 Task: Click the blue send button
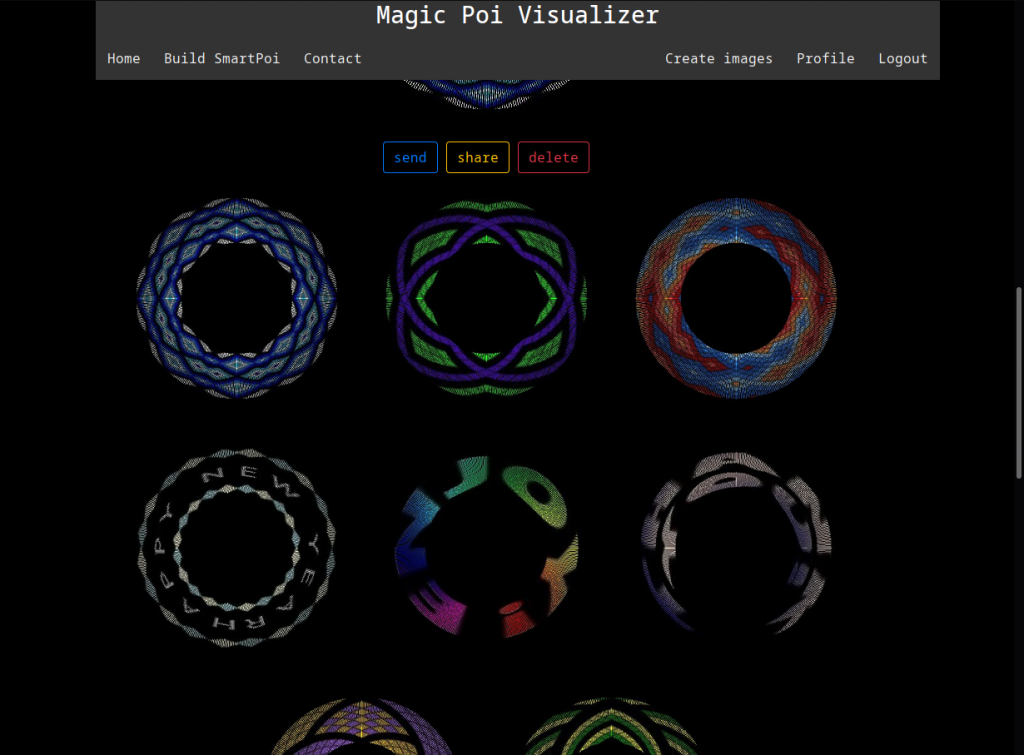(x=410, y=157)
